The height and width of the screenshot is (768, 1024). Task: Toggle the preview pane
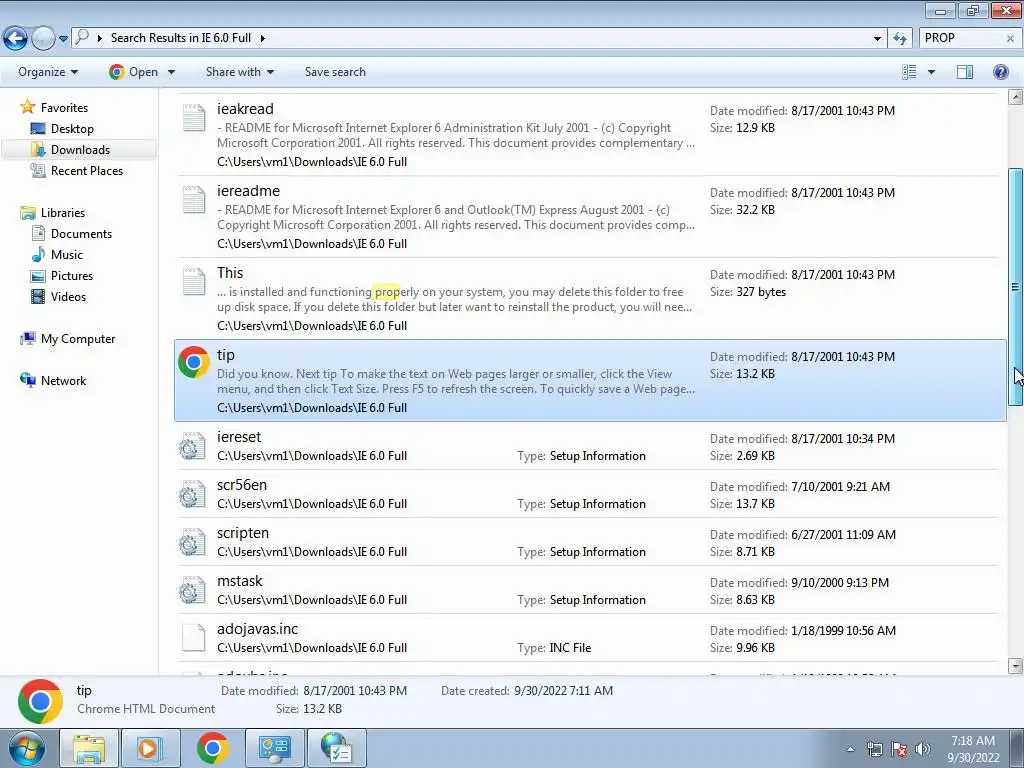pyautogui.click(x=965, y=72)
